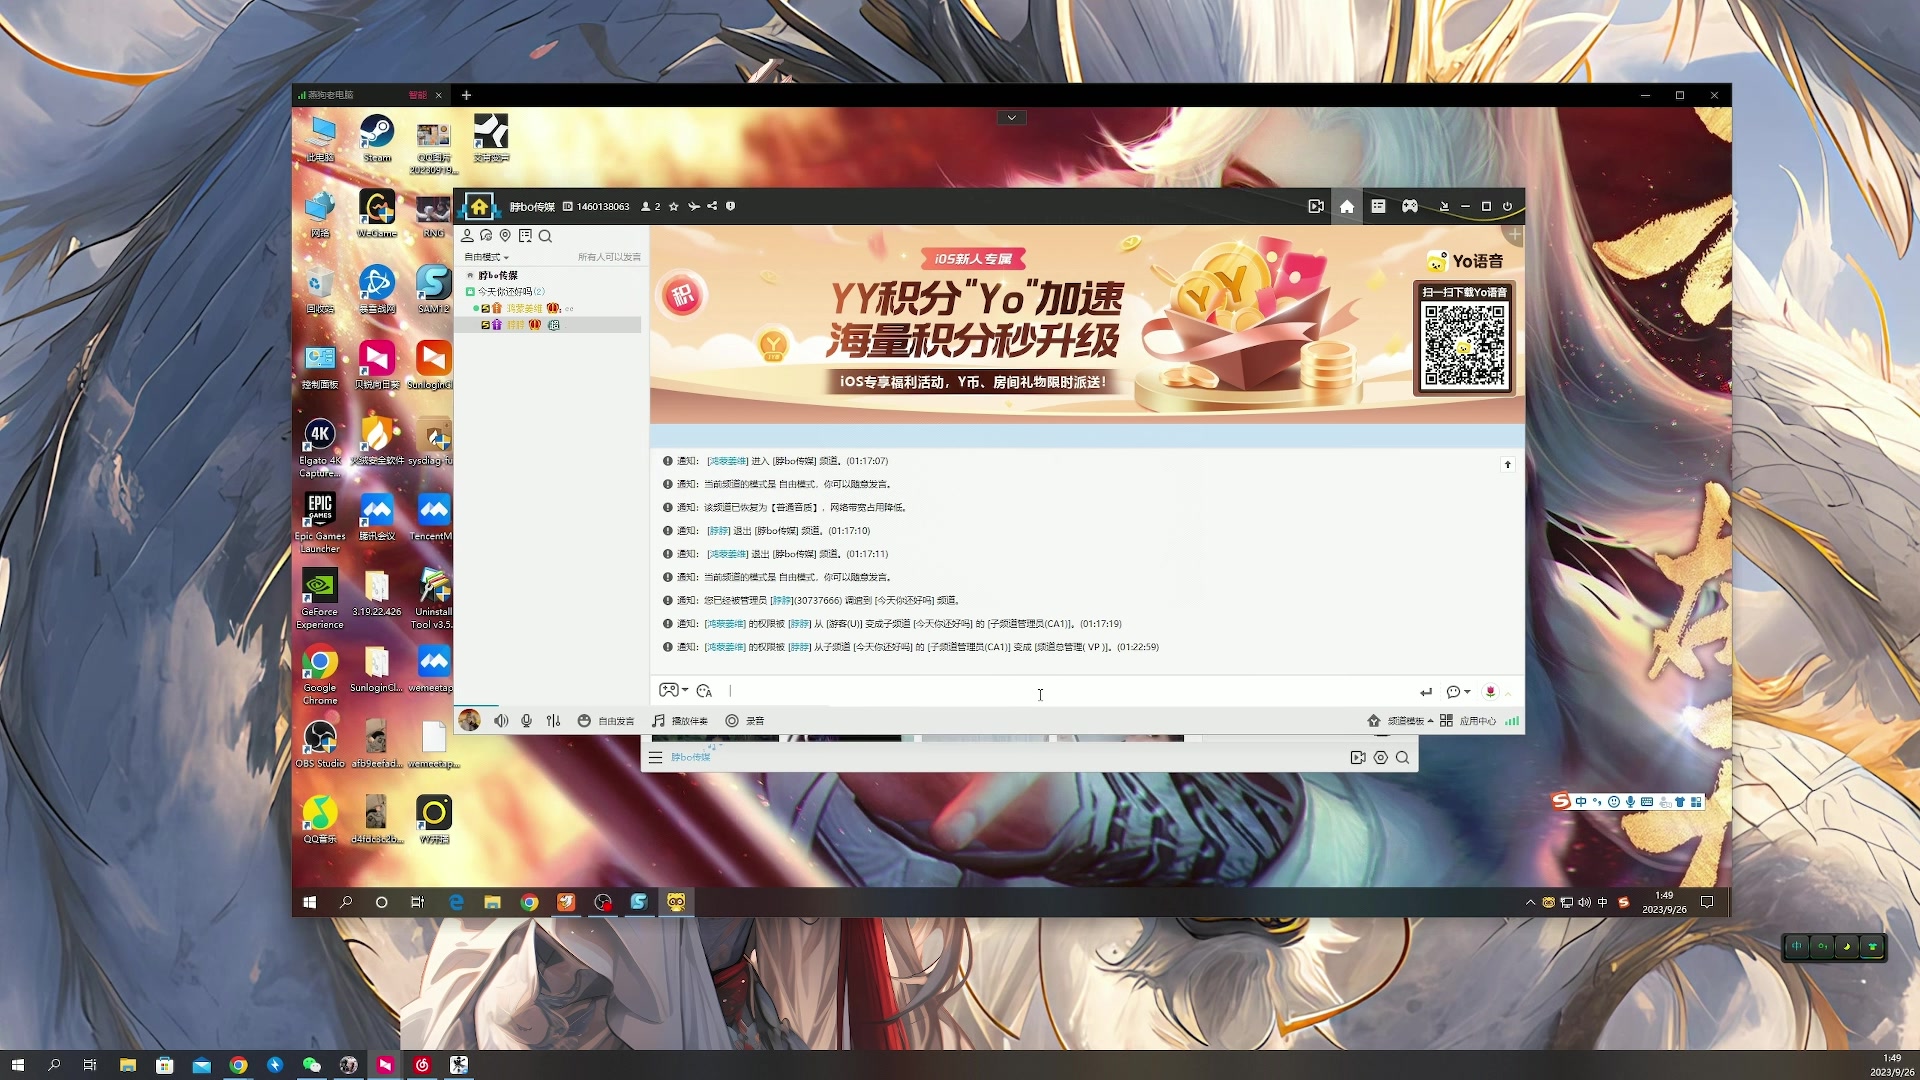Click the favorite star icon in channel header
Viewport: 1920px width, 1080px height.
[674, 206]
